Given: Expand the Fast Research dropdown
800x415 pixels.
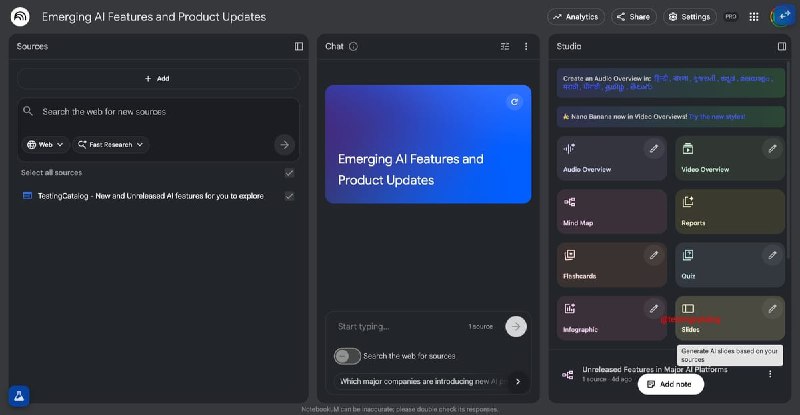Looking at the screenshot, I should click(x=111, y=144).
